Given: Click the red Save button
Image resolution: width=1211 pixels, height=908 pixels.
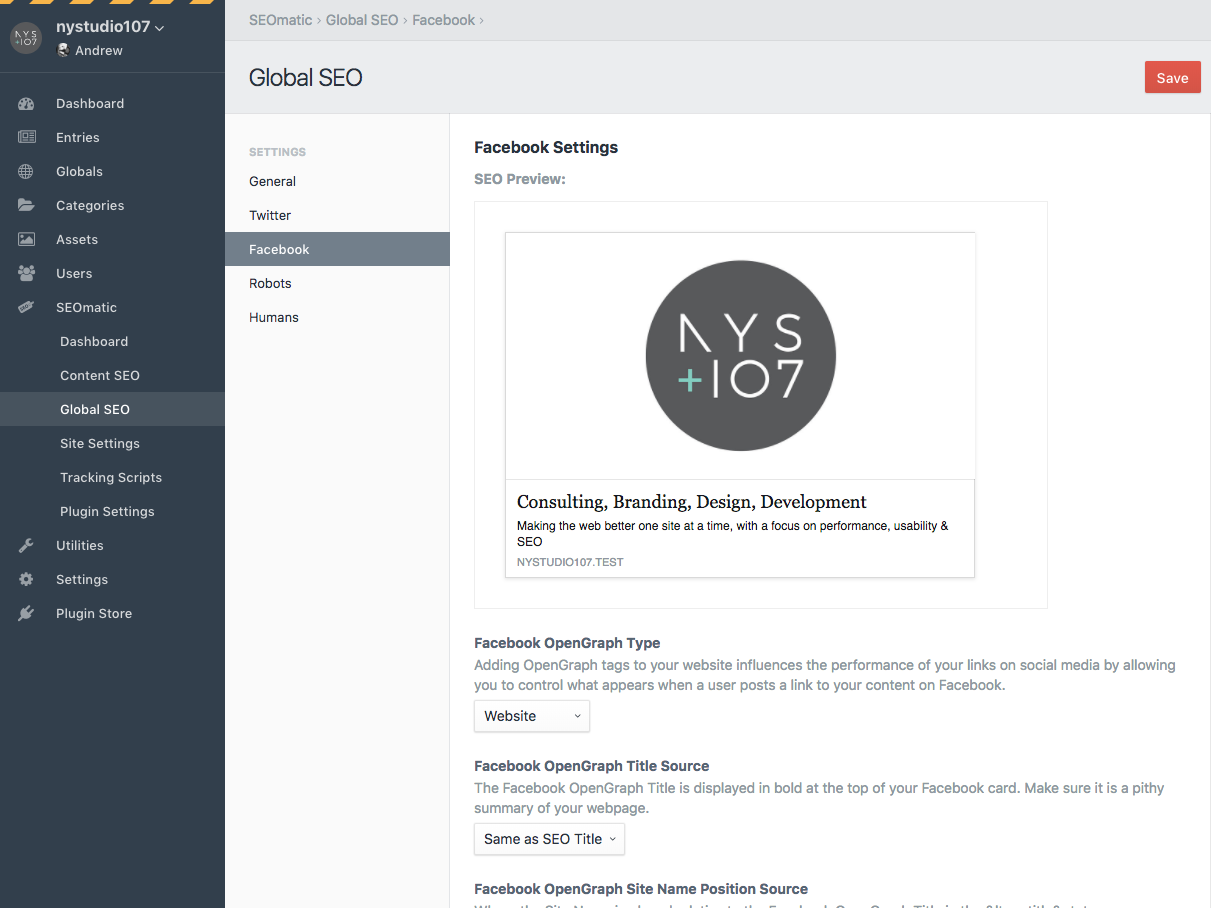Looking at the screenshot, I should coord(1172,78).
